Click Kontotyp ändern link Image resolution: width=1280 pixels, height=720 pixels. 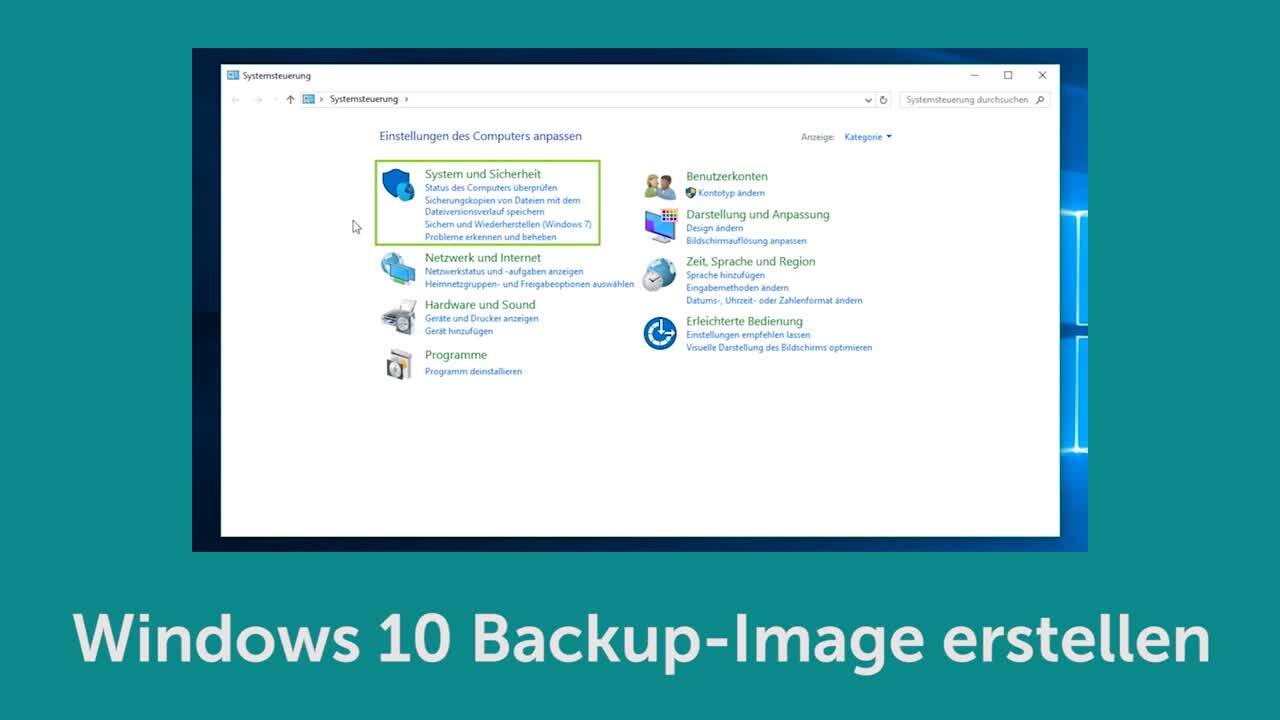point(732,193)
